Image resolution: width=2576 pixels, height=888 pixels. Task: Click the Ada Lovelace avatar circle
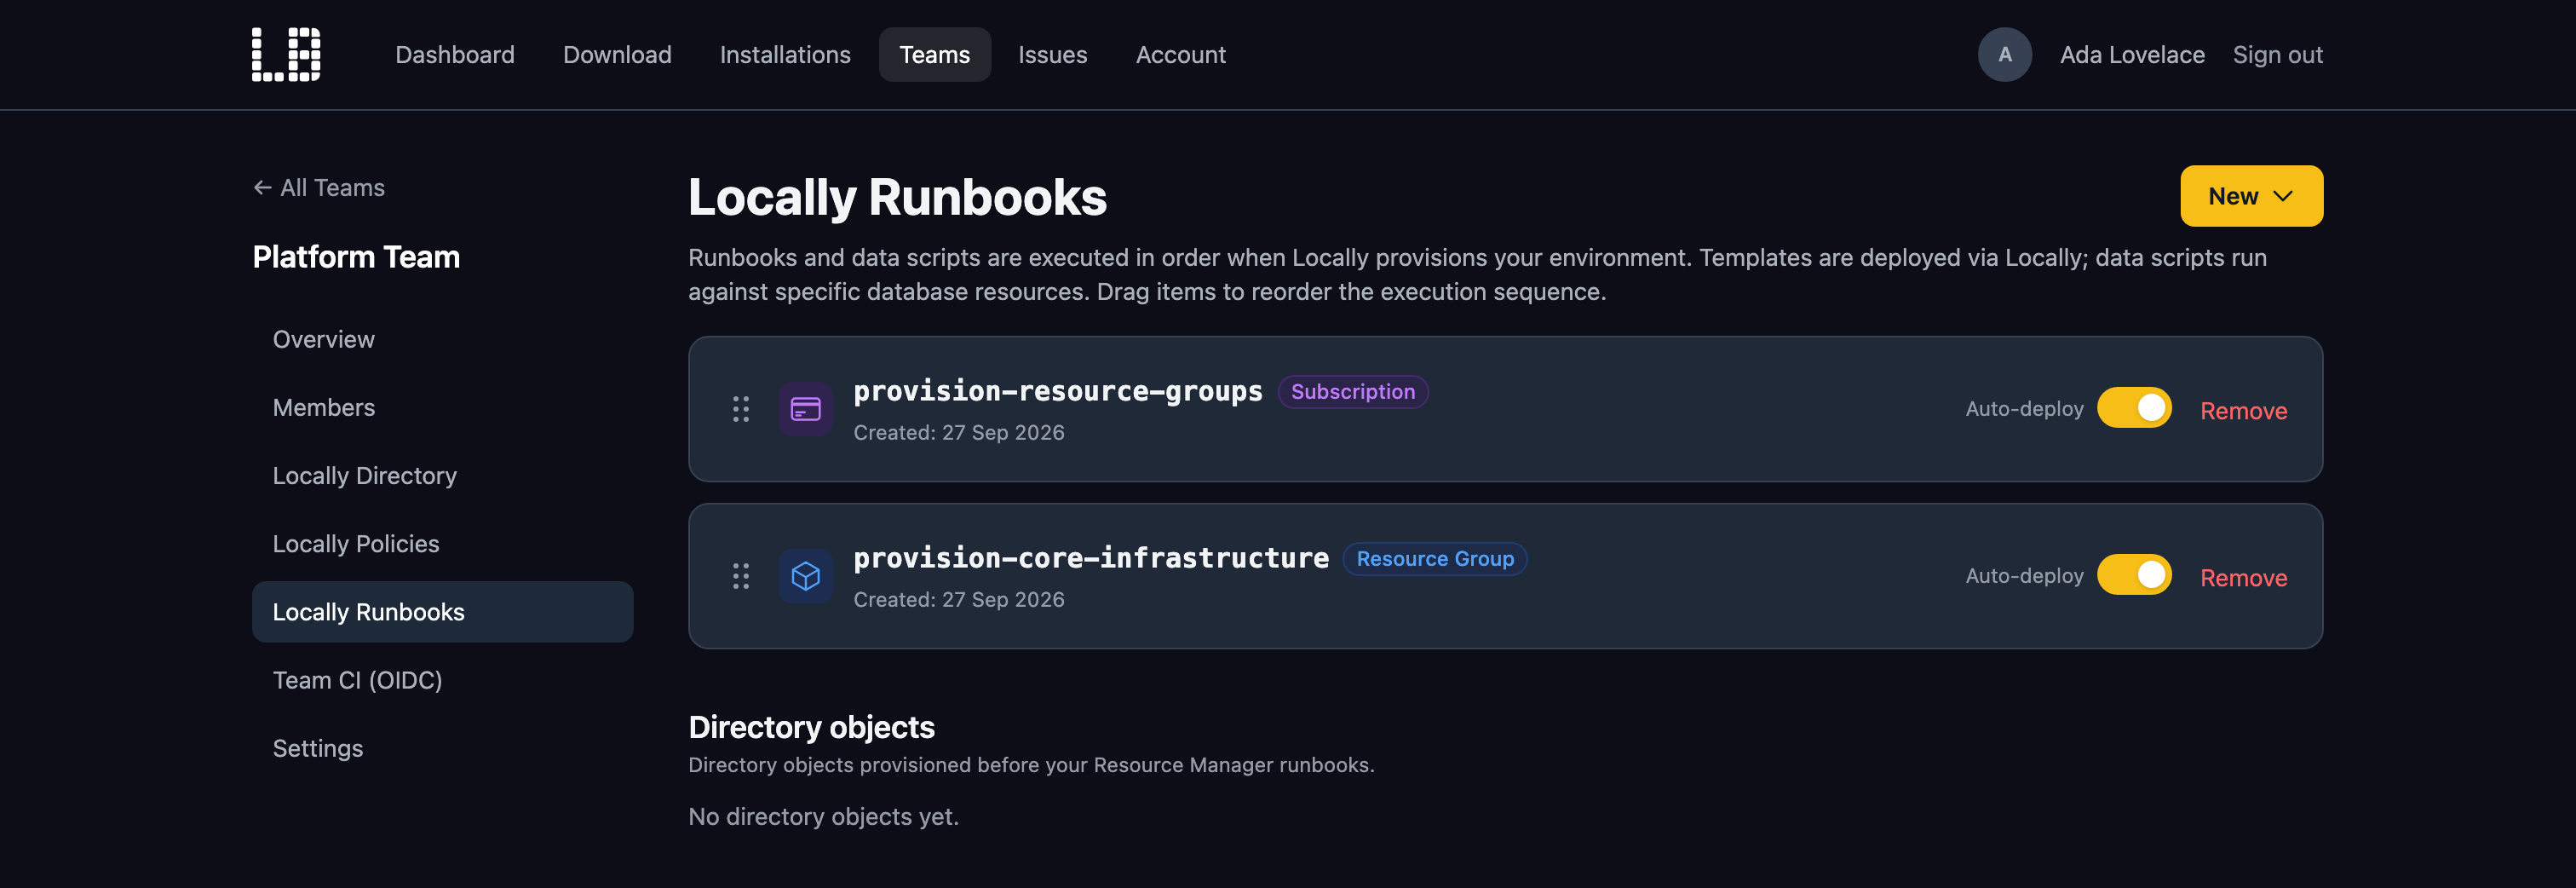[2004, 54]
